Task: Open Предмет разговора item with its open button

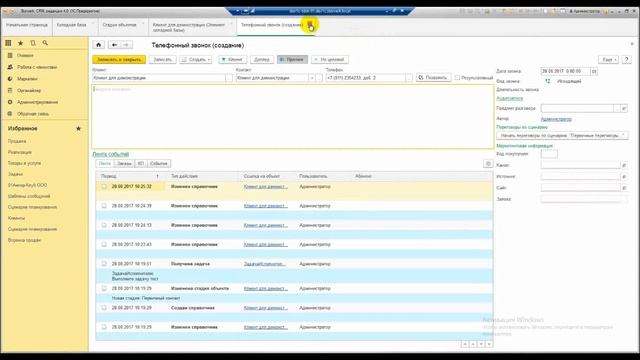Action: click(624, 109)
